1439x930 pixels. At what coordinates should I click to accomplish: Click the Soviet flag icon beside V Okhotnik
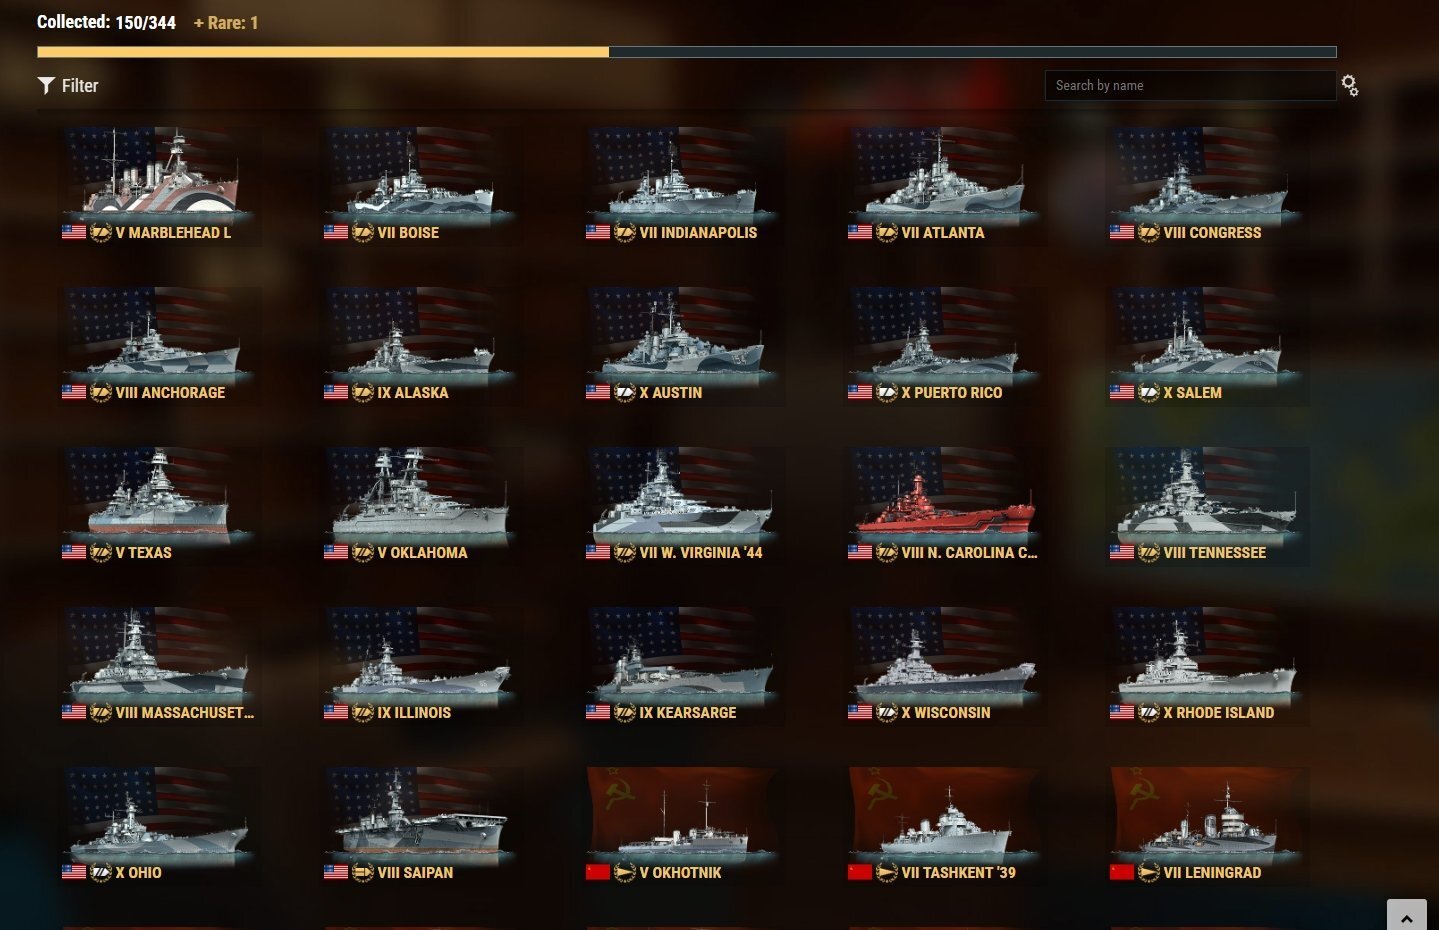coord(598,873)
